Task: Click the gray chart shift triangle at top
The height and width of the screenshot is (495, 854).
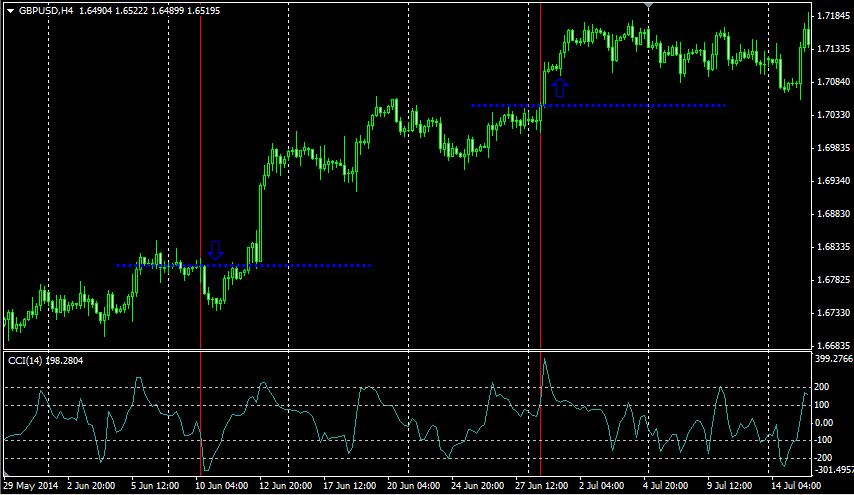Action: click(x=648, y=5)
